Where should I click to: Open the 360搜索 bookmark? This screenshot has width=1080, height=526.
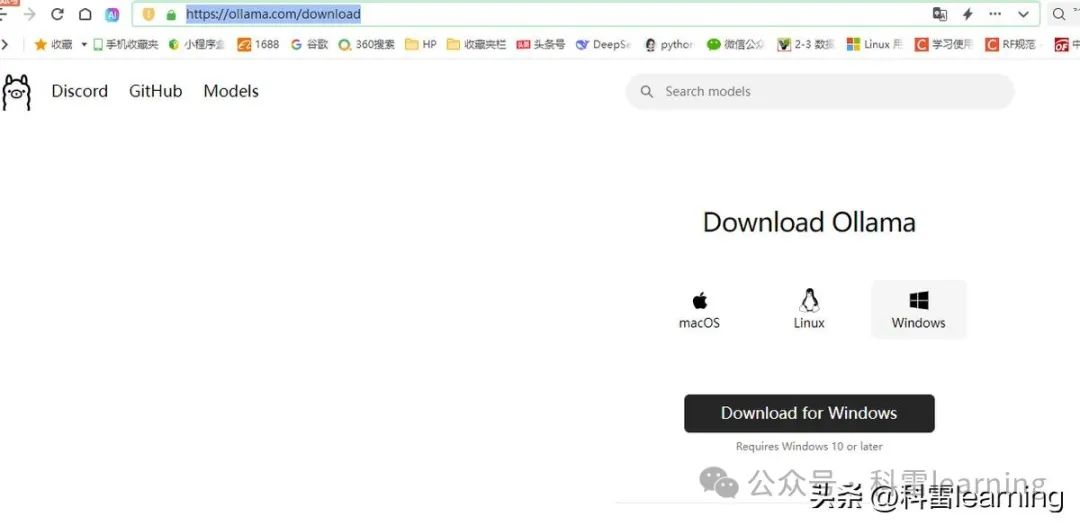366,44
